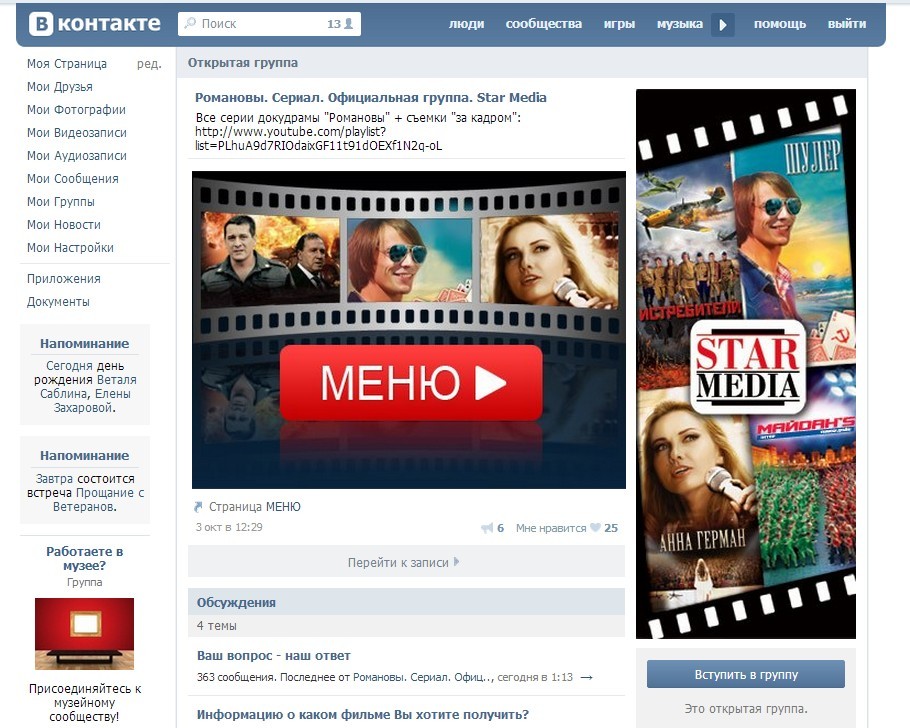Click the person icon next to 13
Viewport: 910px width, 728px height.
pos(348,24)
